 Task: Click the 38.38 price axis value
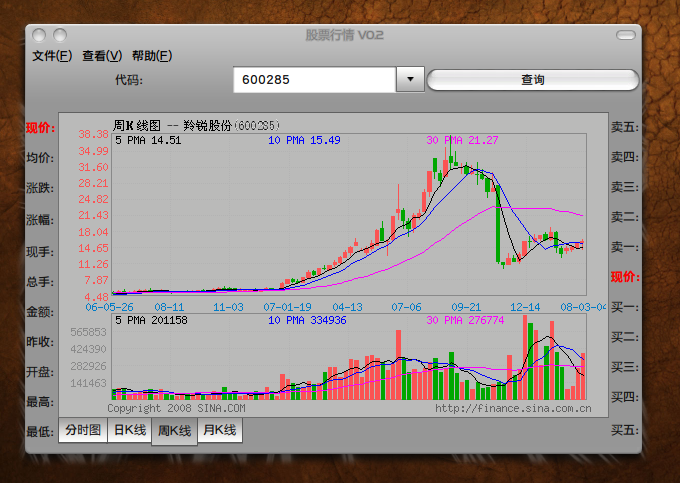click(x=93, y=134)
